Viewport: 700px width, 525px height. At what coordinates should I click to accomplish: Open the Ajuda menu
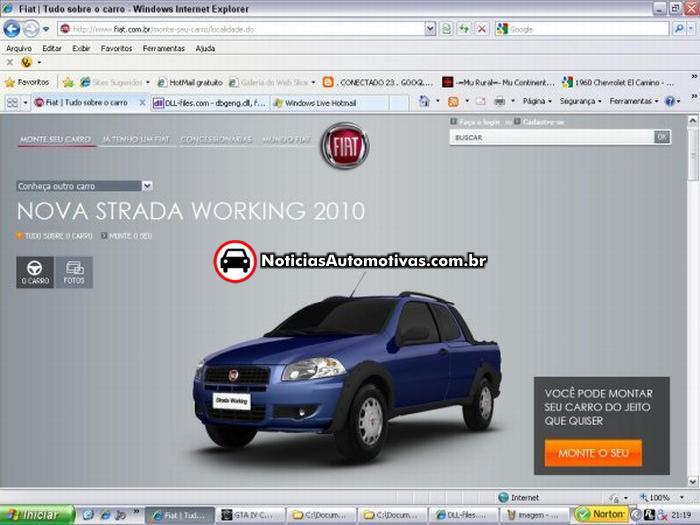(205, 48)
